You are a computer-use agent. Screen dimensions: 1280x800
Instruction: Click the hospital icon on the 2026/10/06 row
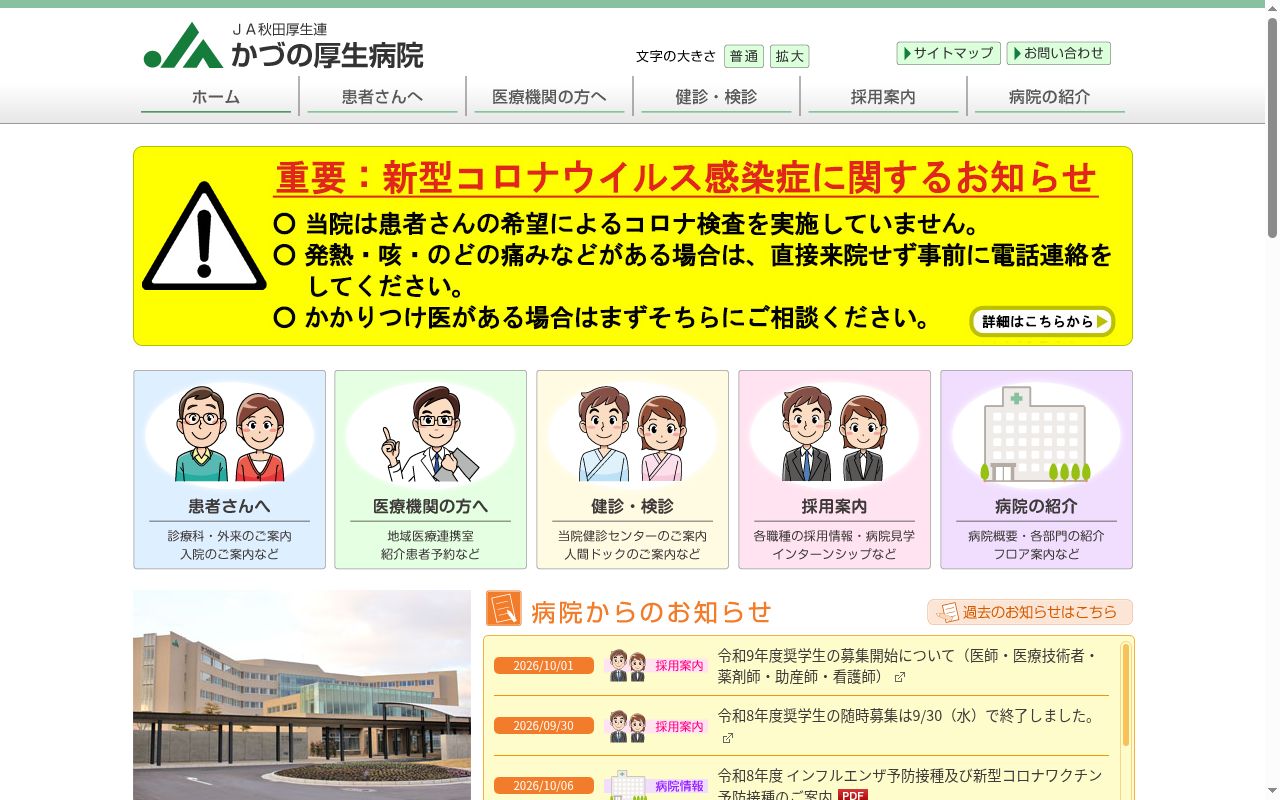(627, 785)
